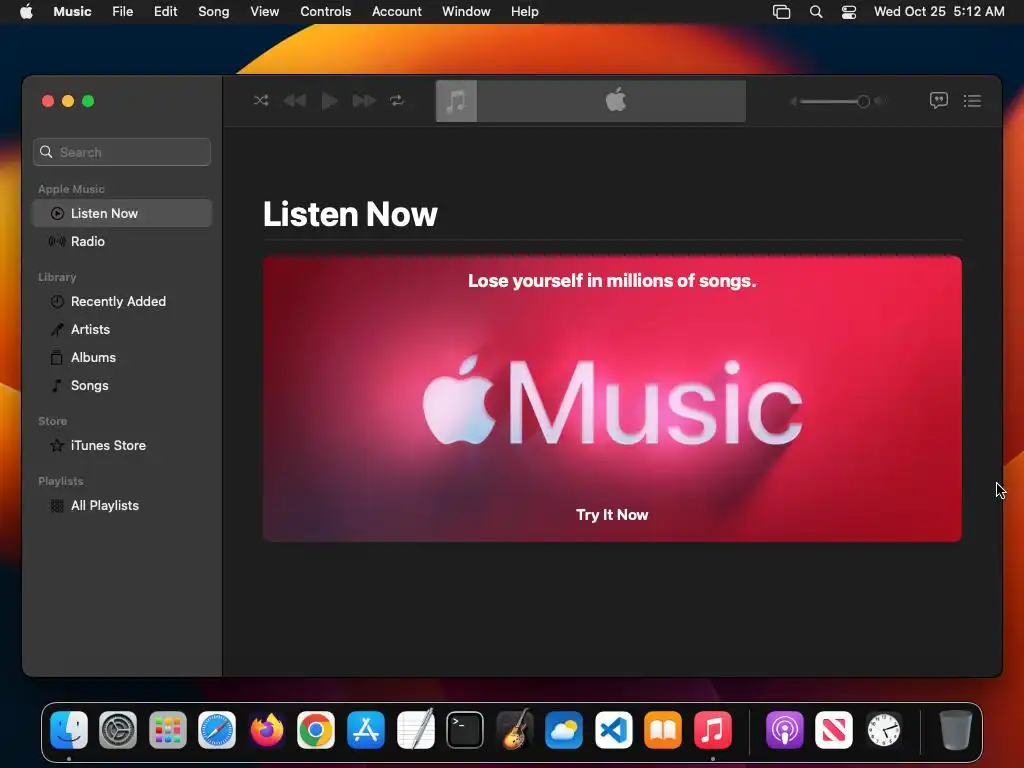Screen dimensions: 1024x768
Task: Click the previous track rewind button
Action: pos(295,101)
